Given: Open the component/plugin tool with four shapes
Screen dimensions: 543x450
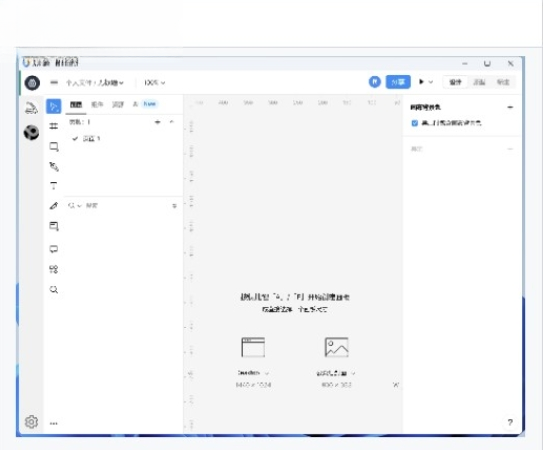Looking at the screenshot, I should (x=54, y=269).
